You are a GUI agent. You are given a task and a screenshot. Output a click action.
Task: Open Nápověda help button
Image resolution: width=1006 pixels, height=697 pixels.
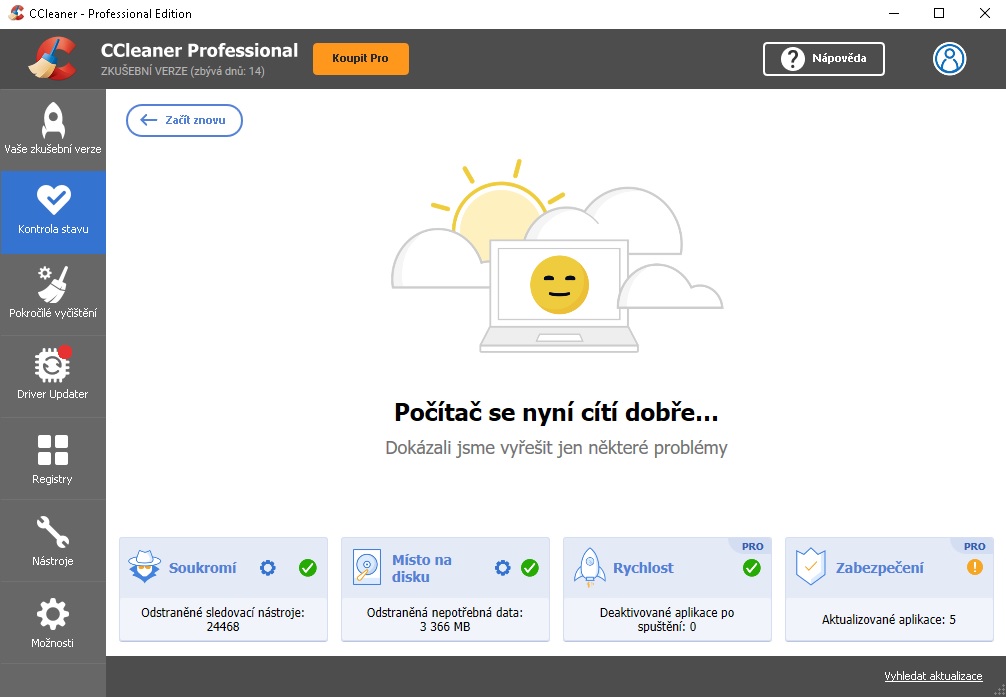pyautogui.click(x=823, y=59)
